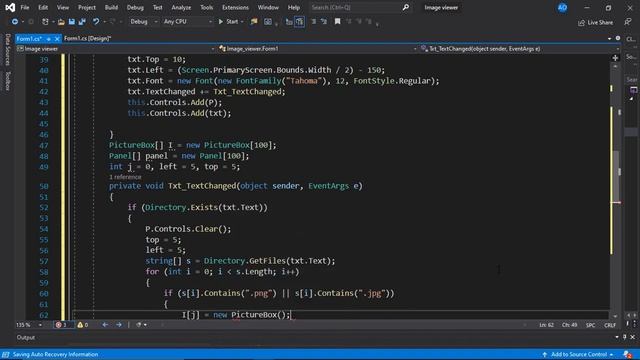Open the File menu
This screenshot has width=640, height=360.
(25, 7)
